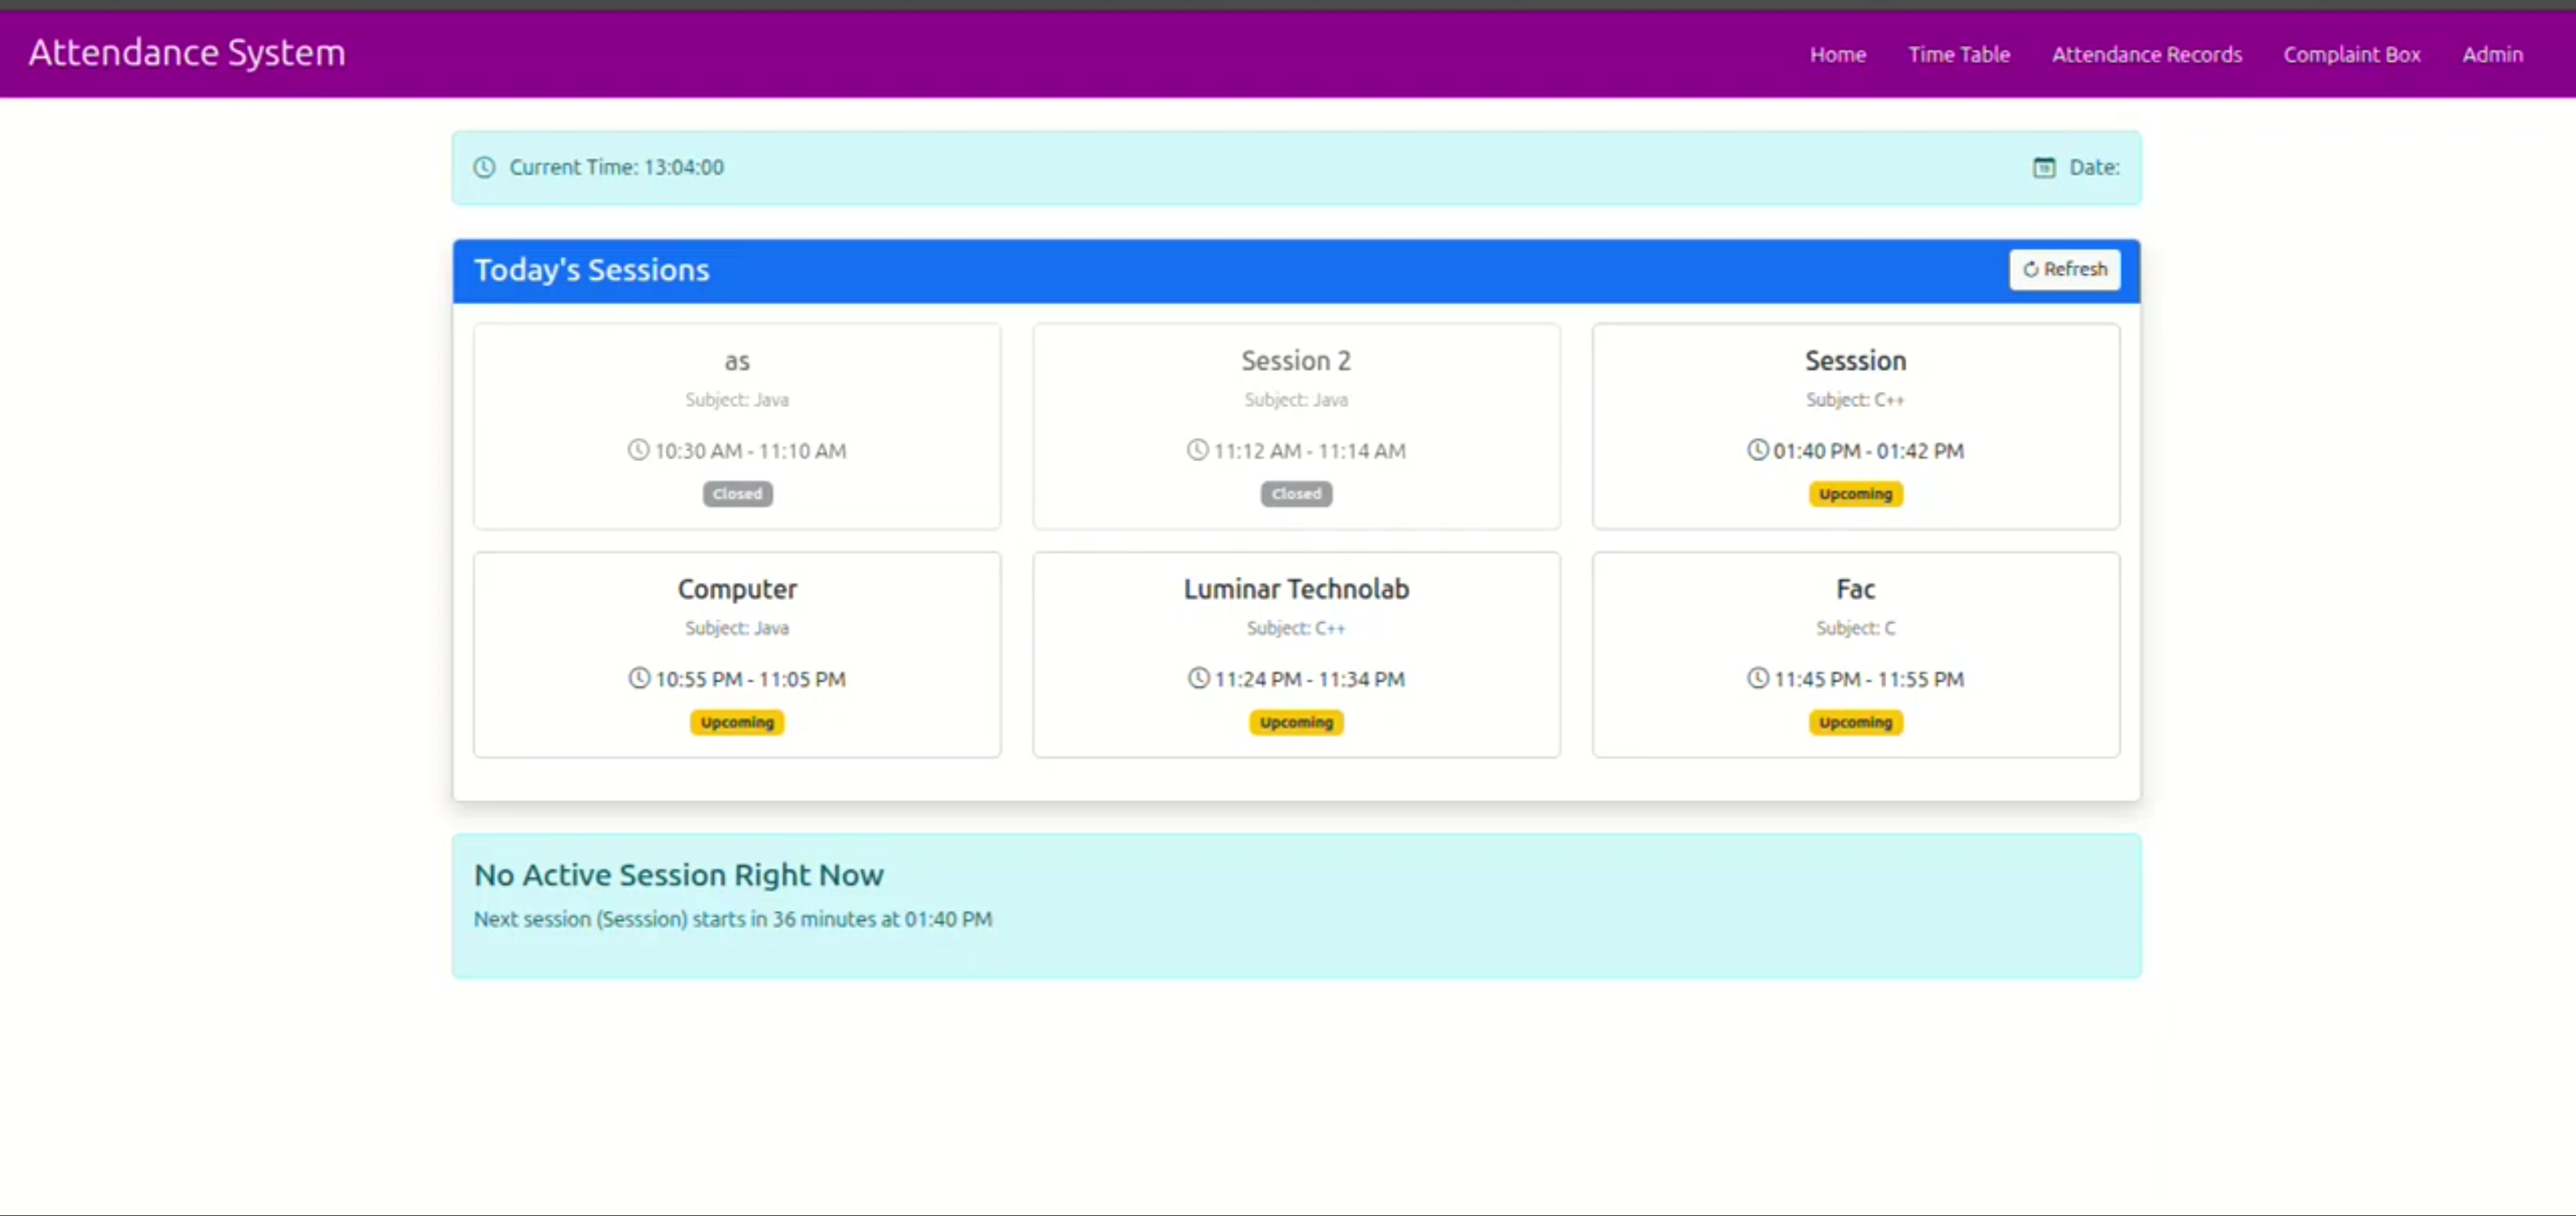Click the clock icon on Sesssion card
The width and height of the screenshot is (2576, 1216).
[x=1757, y=450]
